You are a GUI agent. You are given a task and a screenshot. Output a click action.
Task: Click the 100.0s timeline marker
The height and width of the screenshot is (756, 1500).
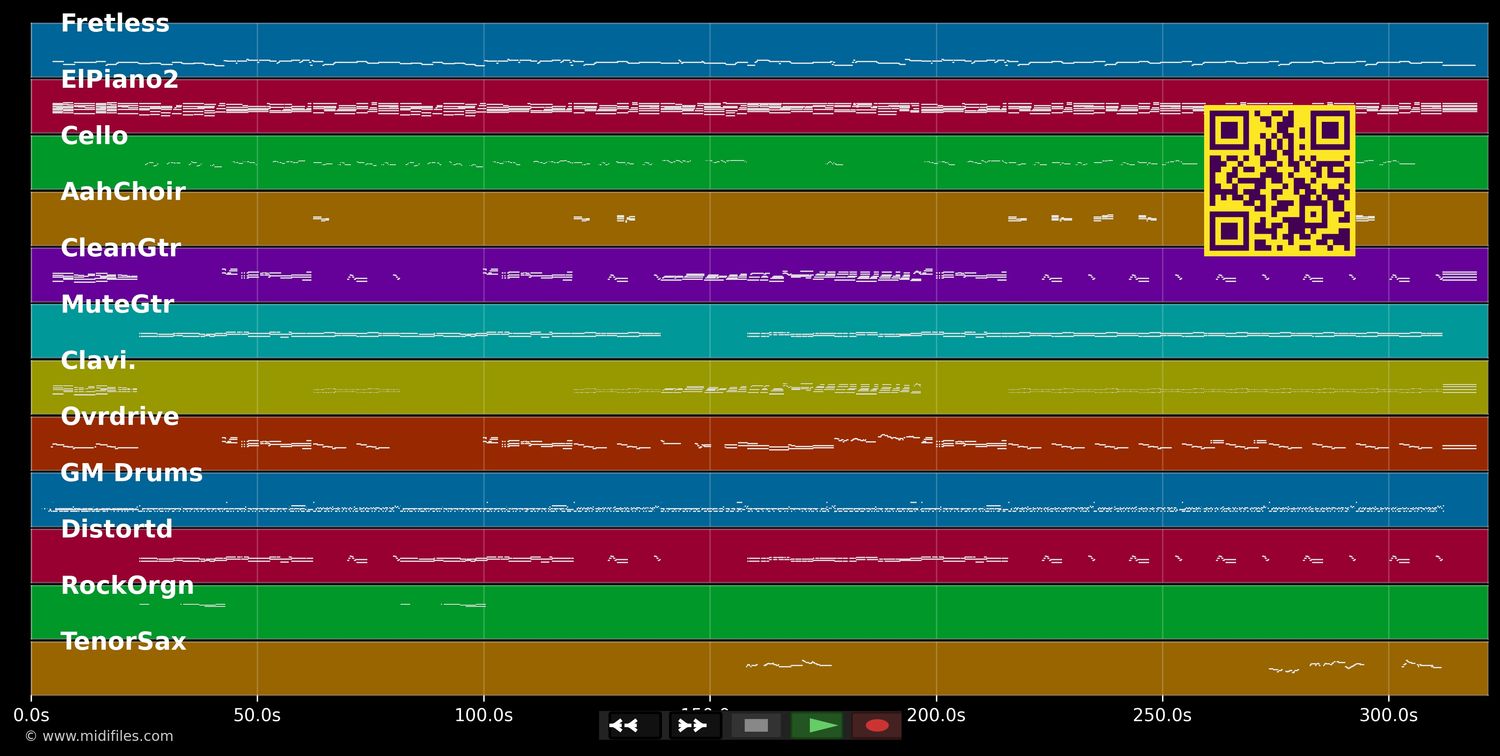pyautogui.click(x=484, y=715)
